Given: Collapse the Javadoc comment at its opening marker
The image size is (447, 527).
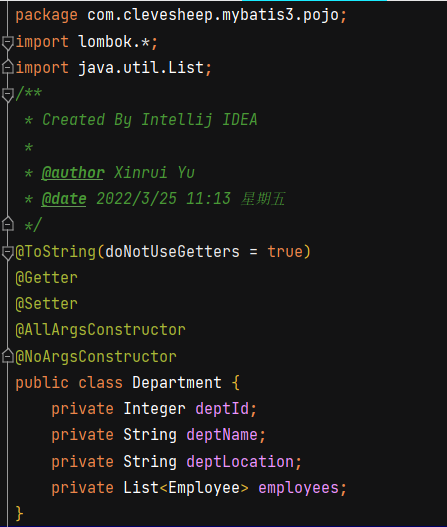Looking at the screenshot, I should pyautogui.click(x=7, y=95).
